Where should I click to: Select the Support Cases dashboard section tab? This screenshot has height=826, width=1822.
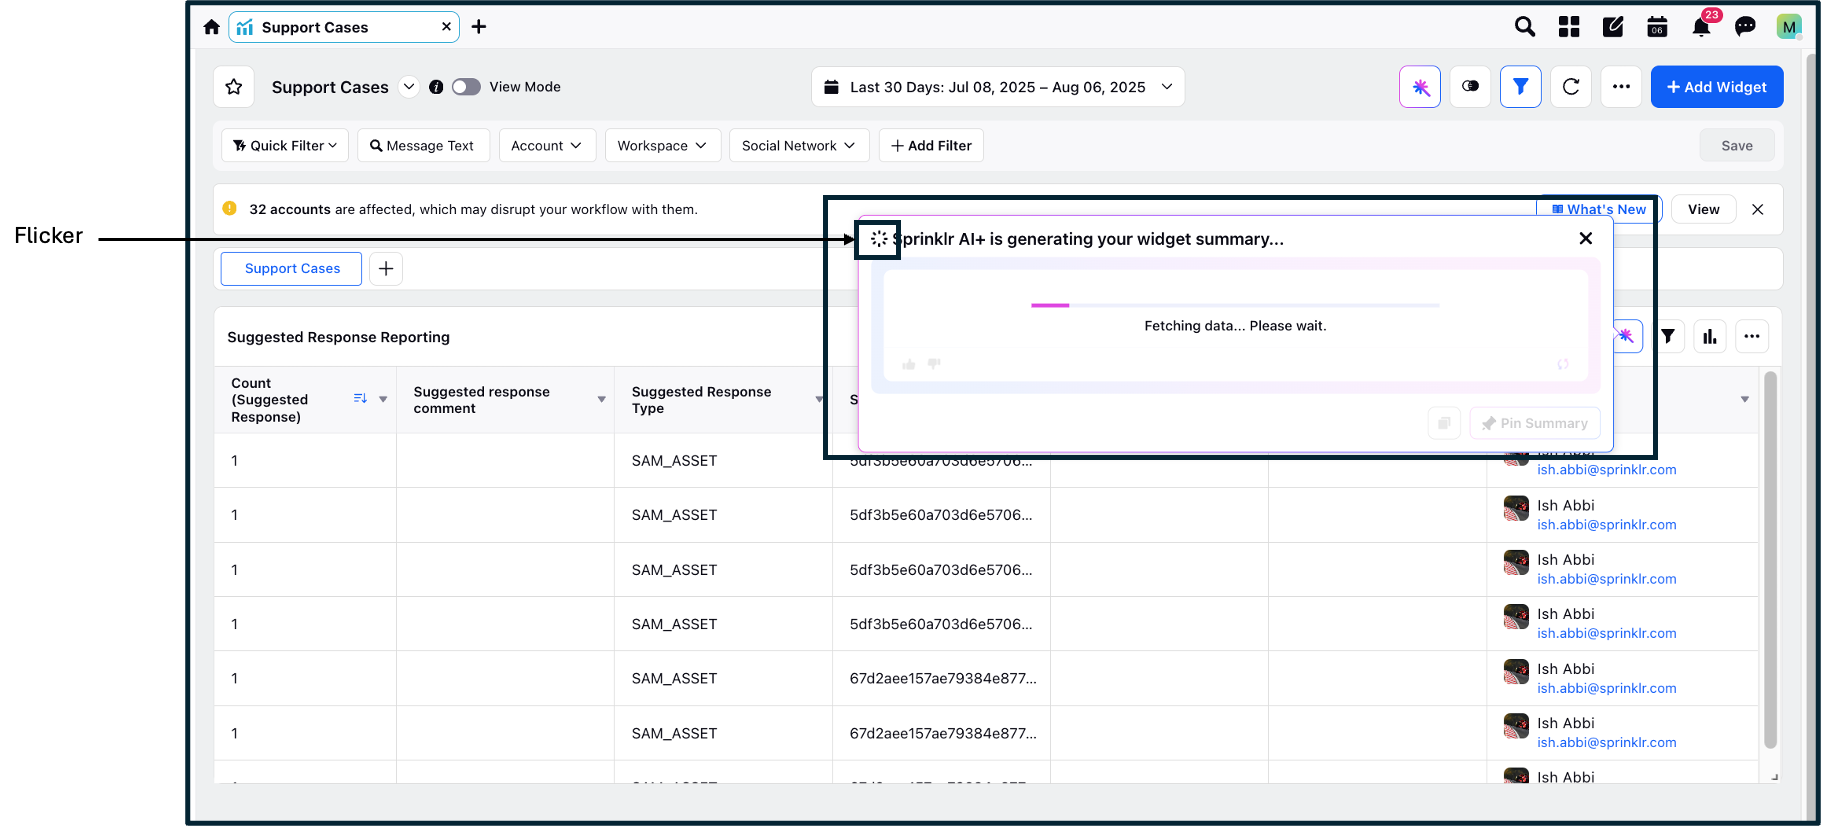click(292, 269)
